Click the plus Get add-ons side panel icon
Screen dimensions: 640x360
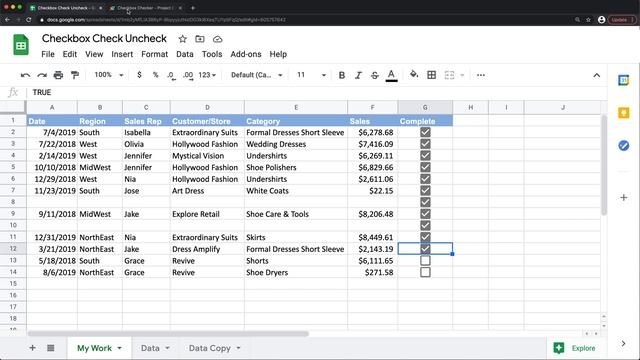click(x=623, y=198)
